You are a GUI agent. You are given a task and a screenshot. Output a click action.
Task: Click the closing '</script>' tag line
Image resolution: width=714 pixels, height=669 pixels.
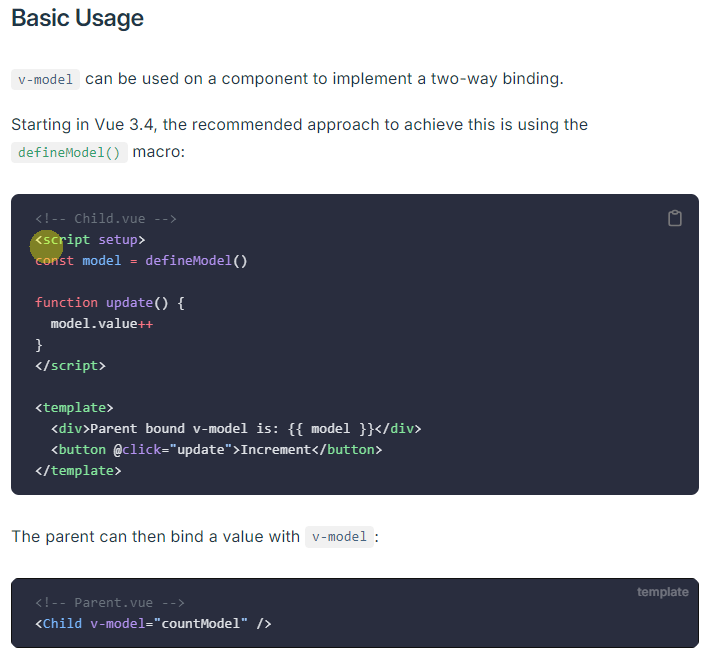click(x=70, y=366)
